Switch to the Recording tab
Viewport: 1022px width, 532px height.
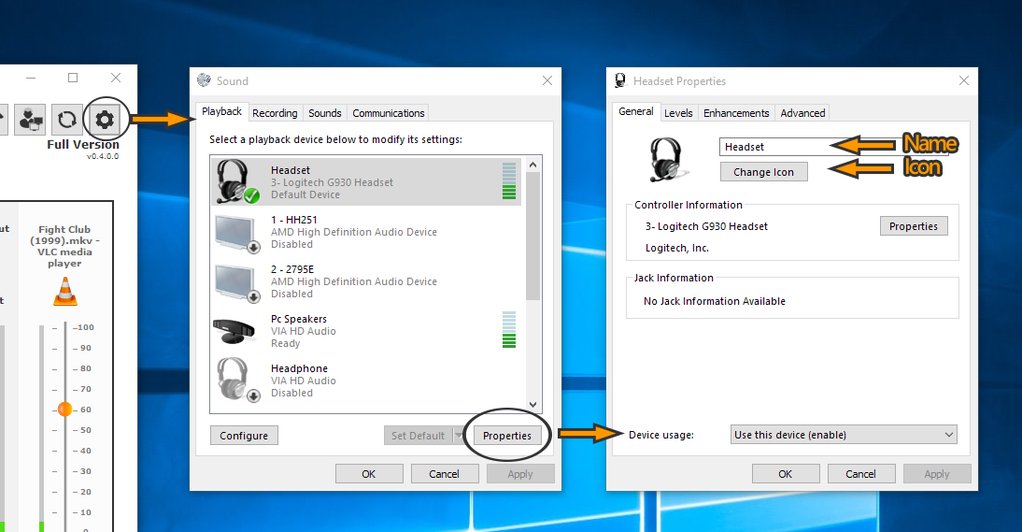[x=274, y=113]
